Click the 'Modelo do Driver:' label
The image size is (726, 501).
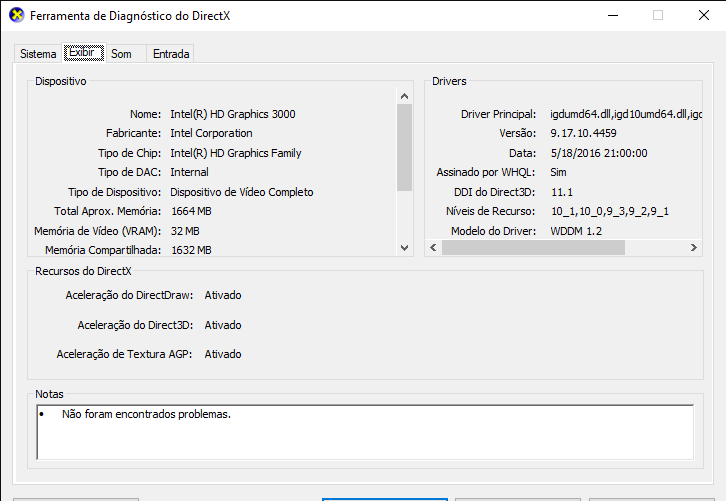[x=494, y=231]
